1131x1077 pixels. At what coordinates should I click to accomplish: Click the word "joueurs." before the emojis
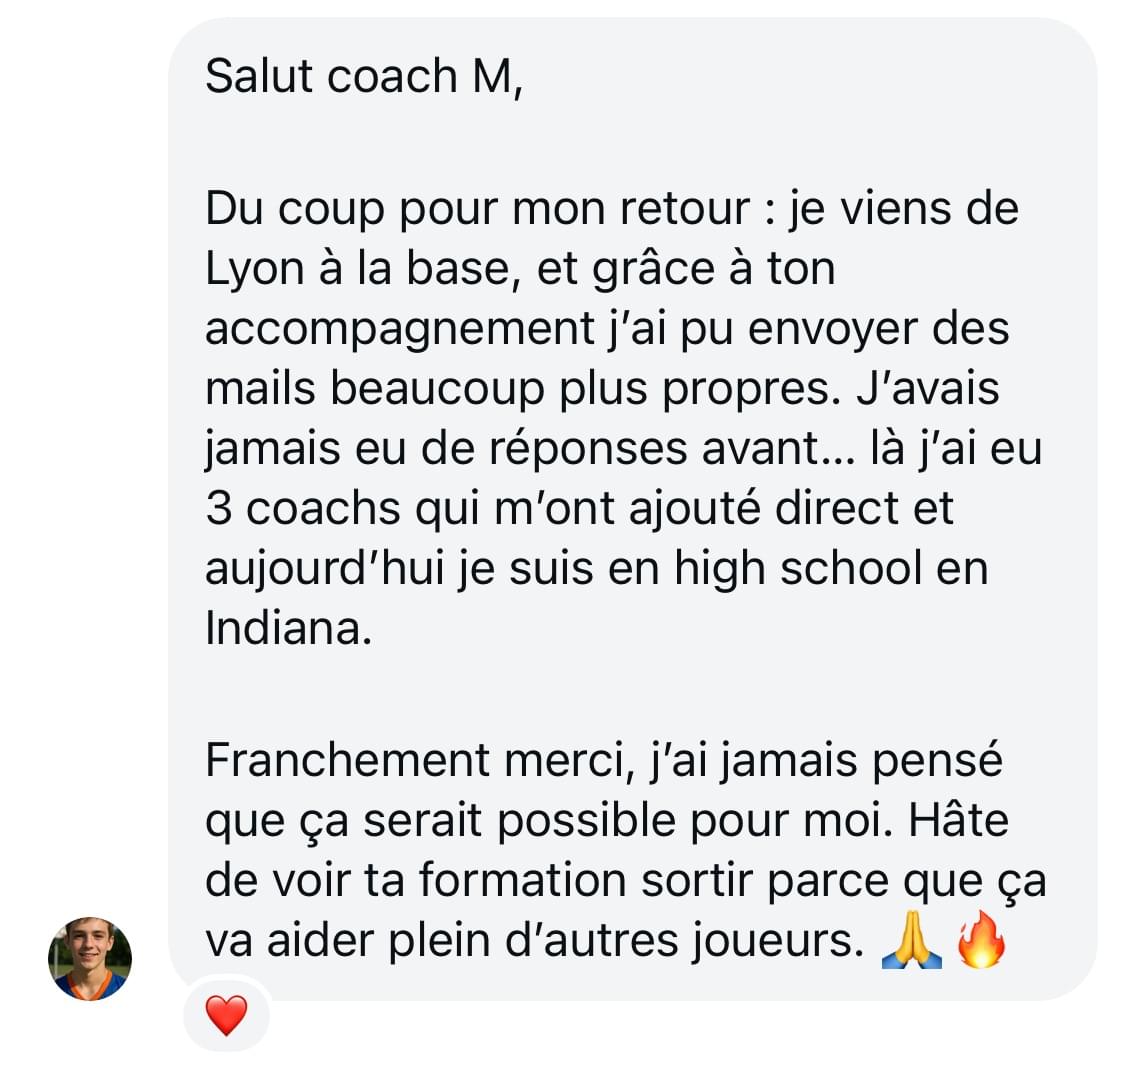(x=778, y=942)
